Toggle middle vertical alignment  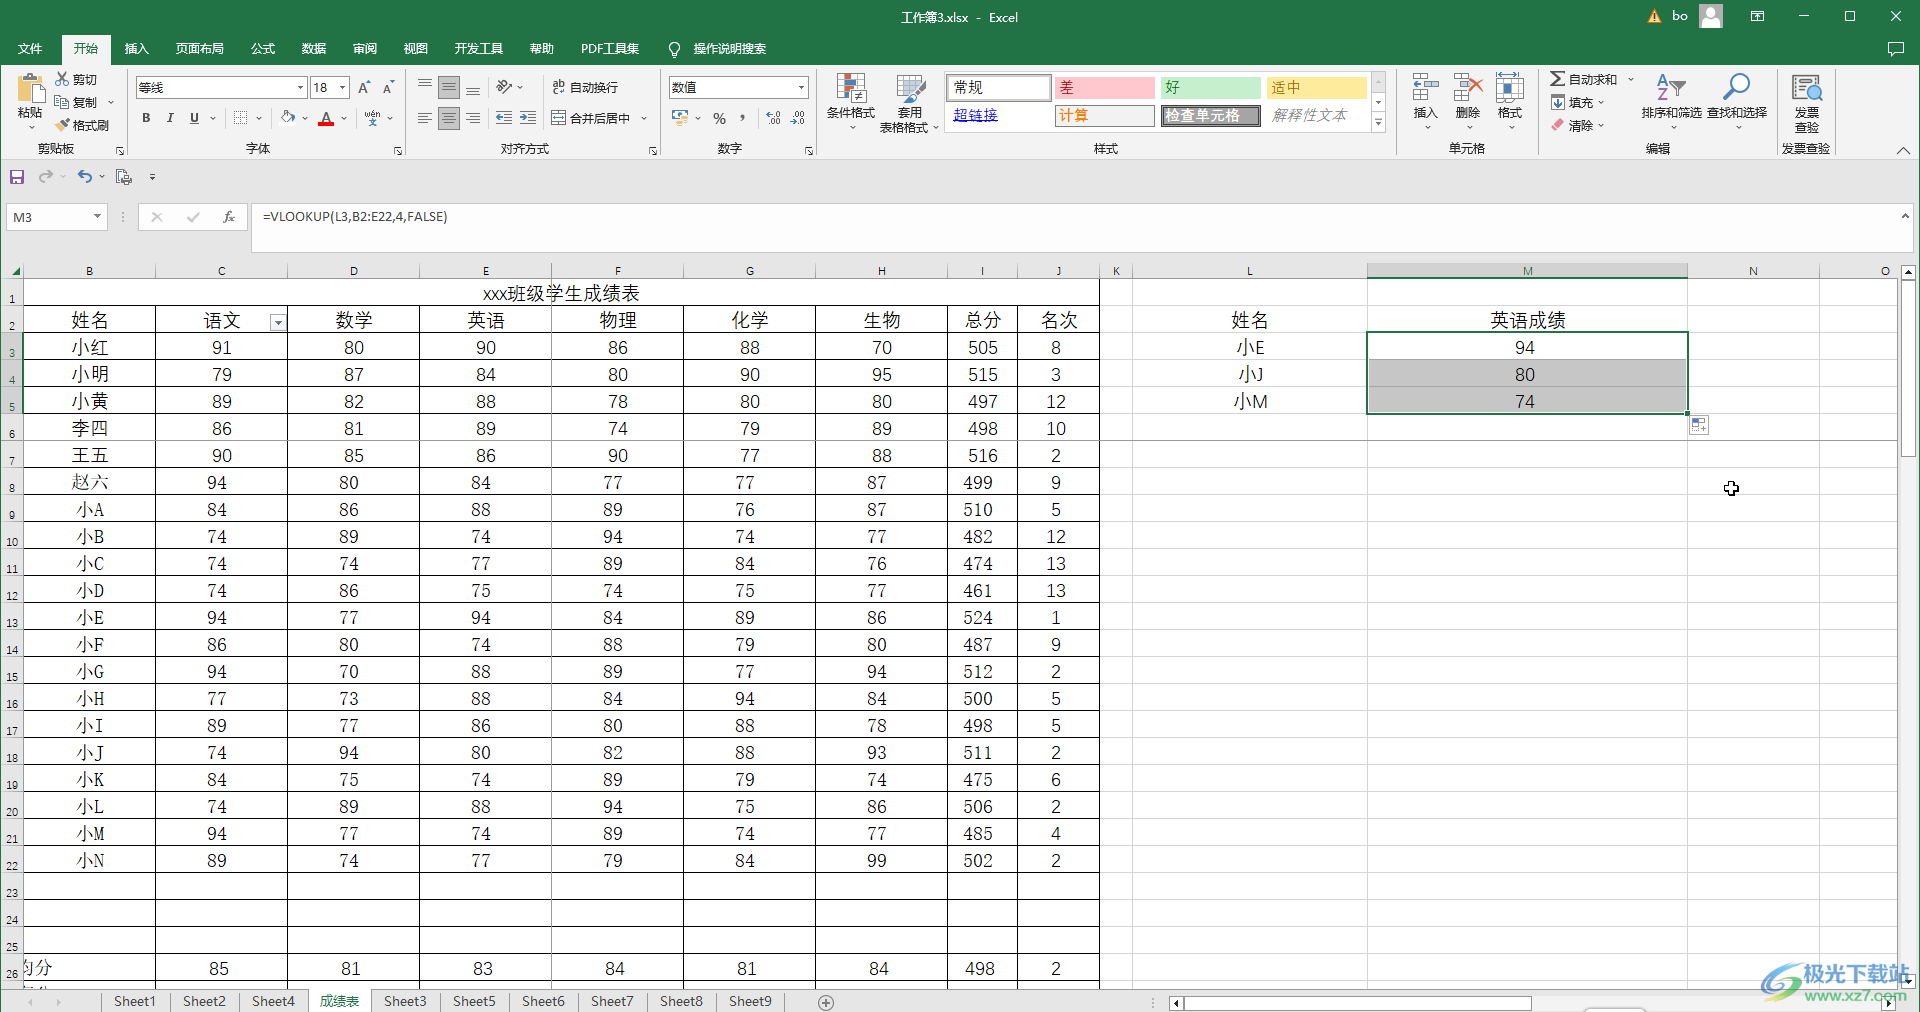coord(449,88)
